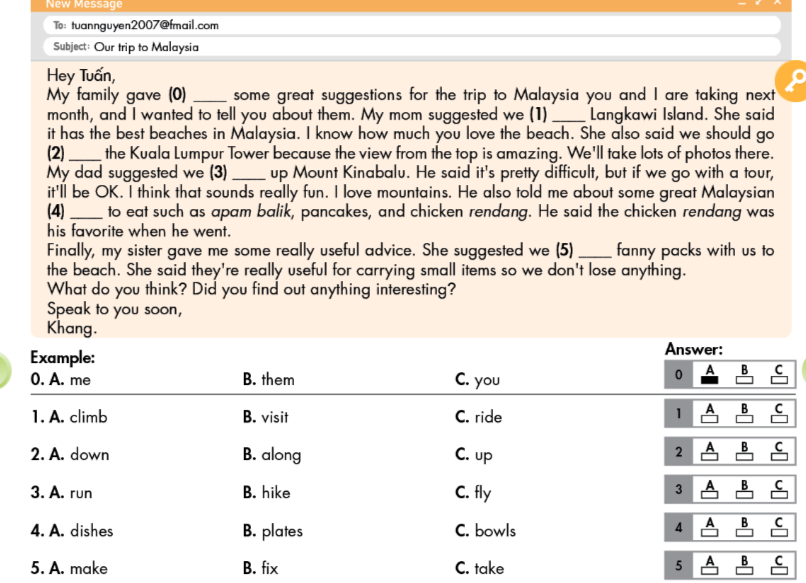Mark bubble B for question 3
Viewport: 806px width, 583px height.
pos(743,490)
